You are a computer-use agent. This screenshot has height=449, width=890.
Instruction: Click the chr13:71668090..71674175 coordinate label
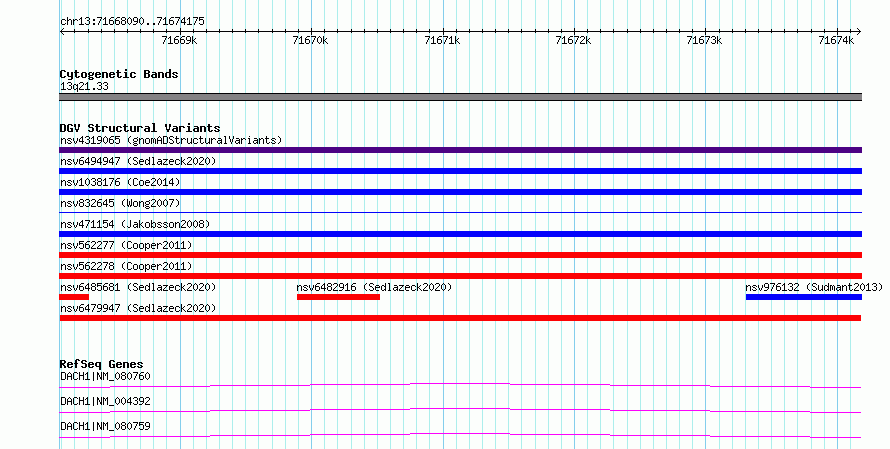click(x=132, y=22)
